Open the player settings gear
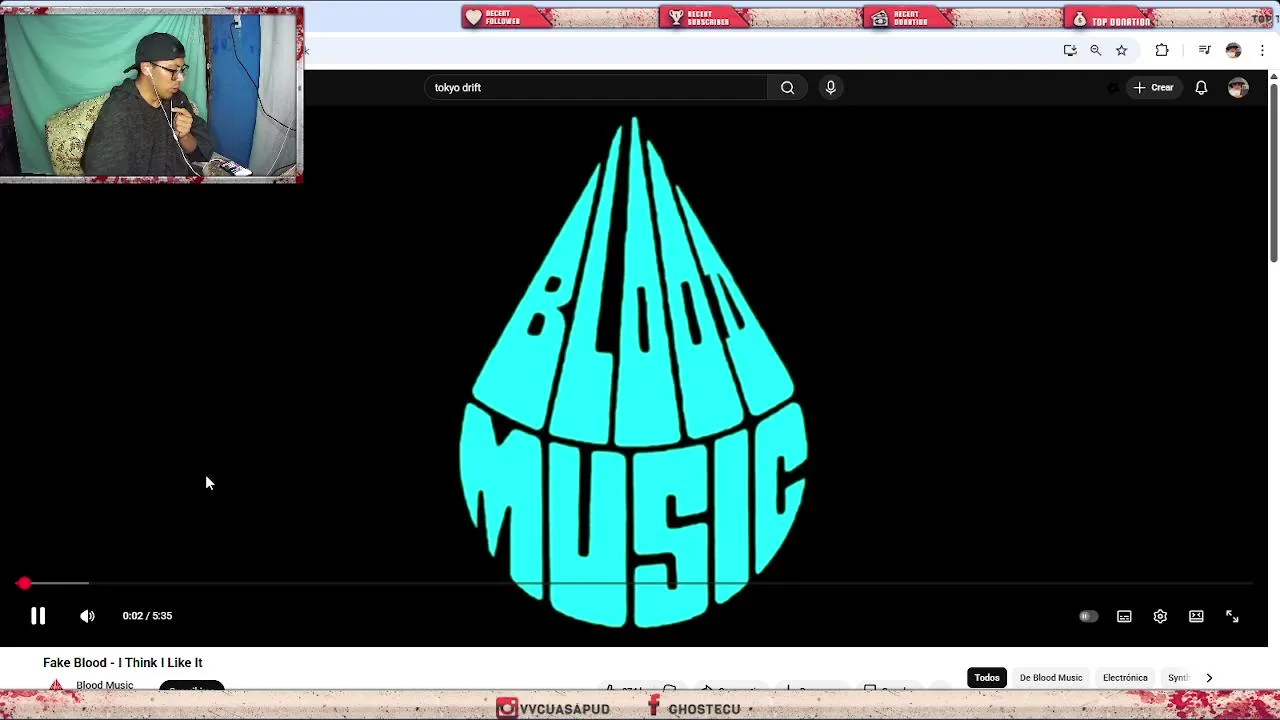 pos(1160,616)
